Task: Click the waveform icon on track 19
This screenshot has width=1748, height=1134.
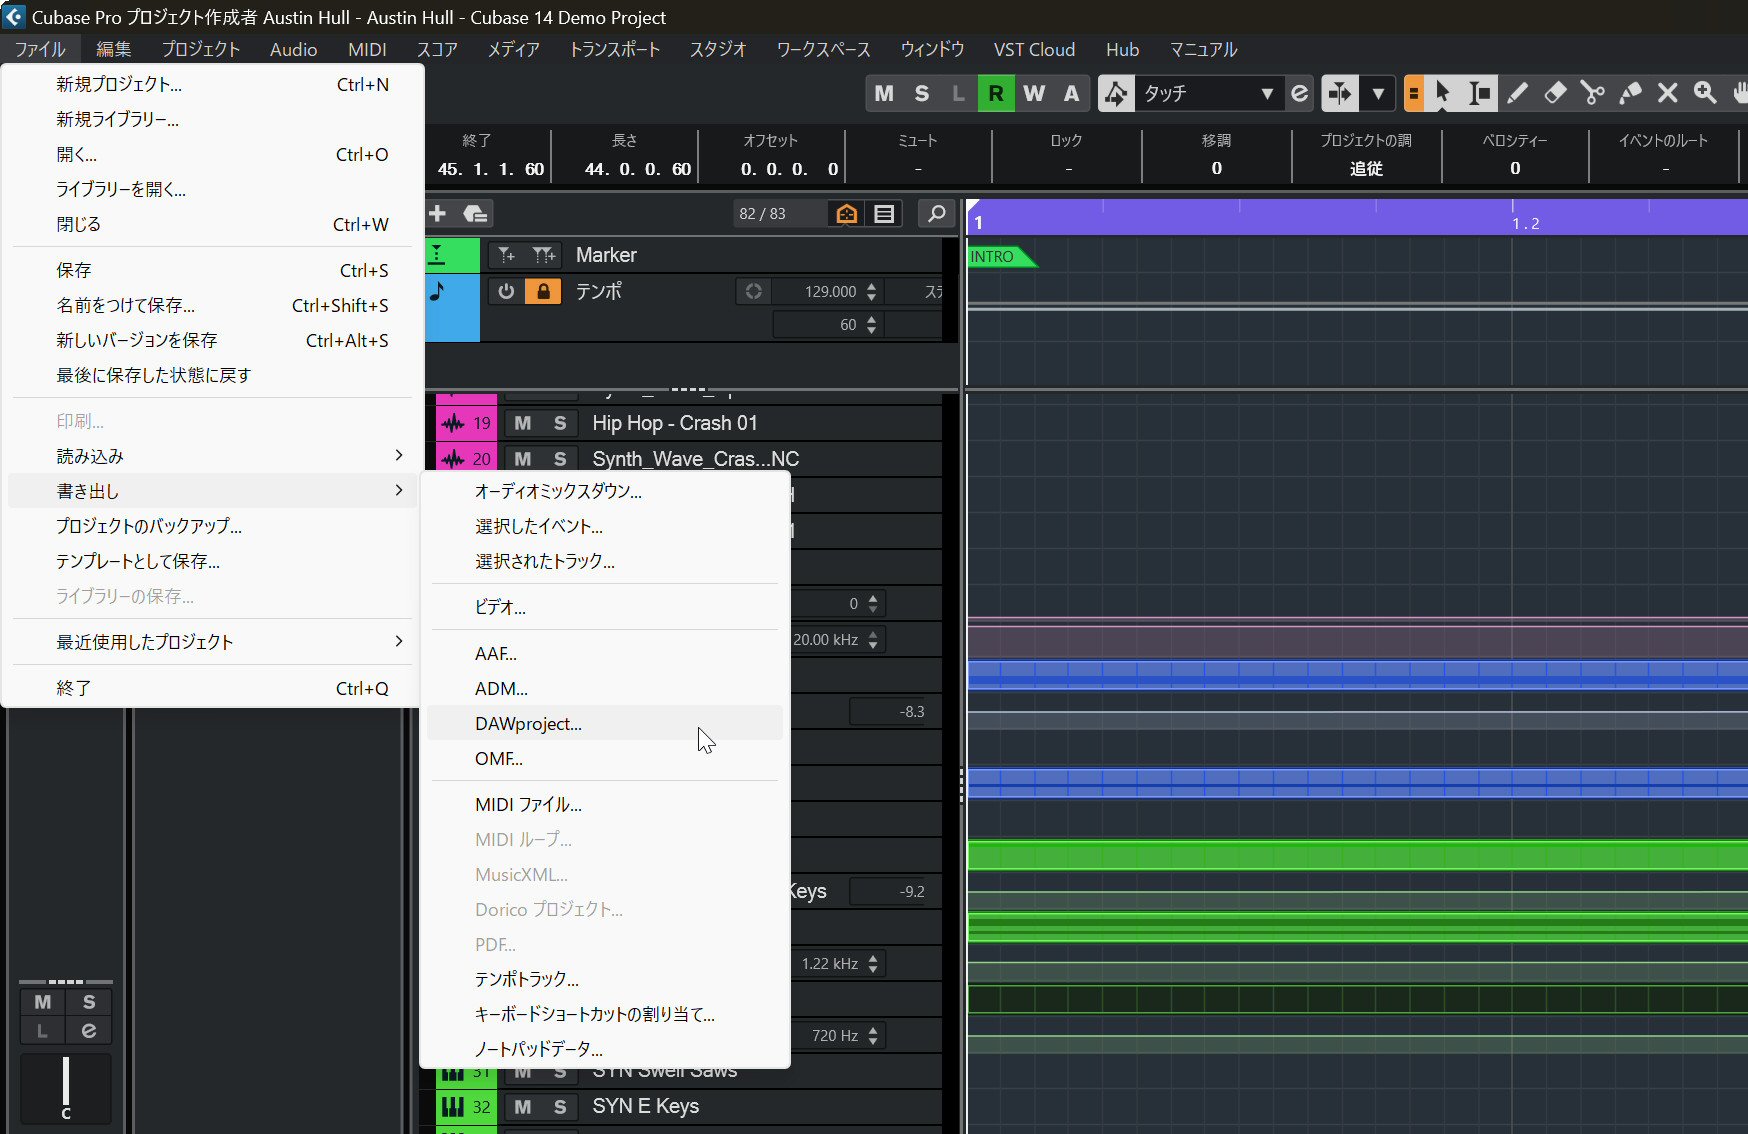Action: [x=453, y=423]
